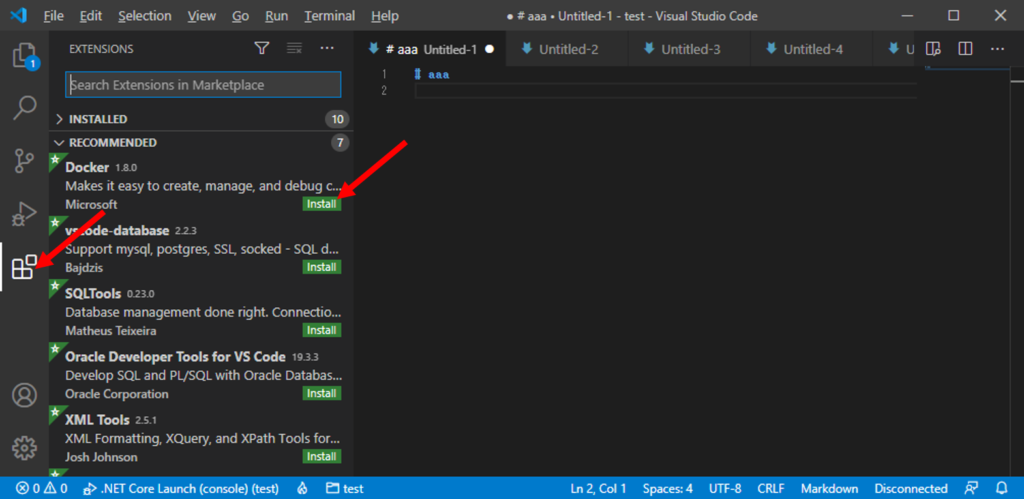Open the Run and Debug view
This screenshot has height=499, width=1024.
pyautogui.click(x=25, y=214)
